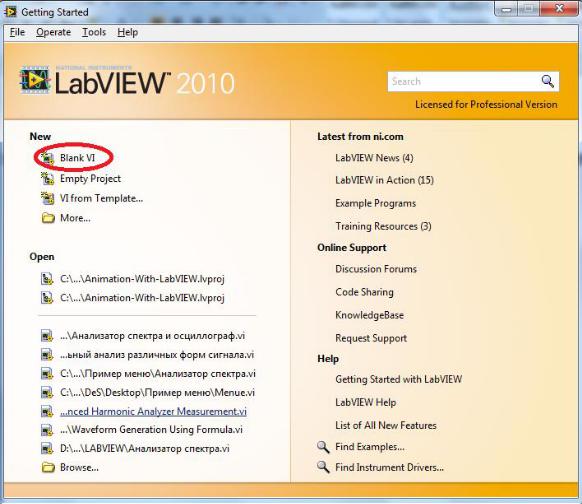The image size is (582, 504).
Task: Open Discussion Forums link
Action: click(376, 269)
